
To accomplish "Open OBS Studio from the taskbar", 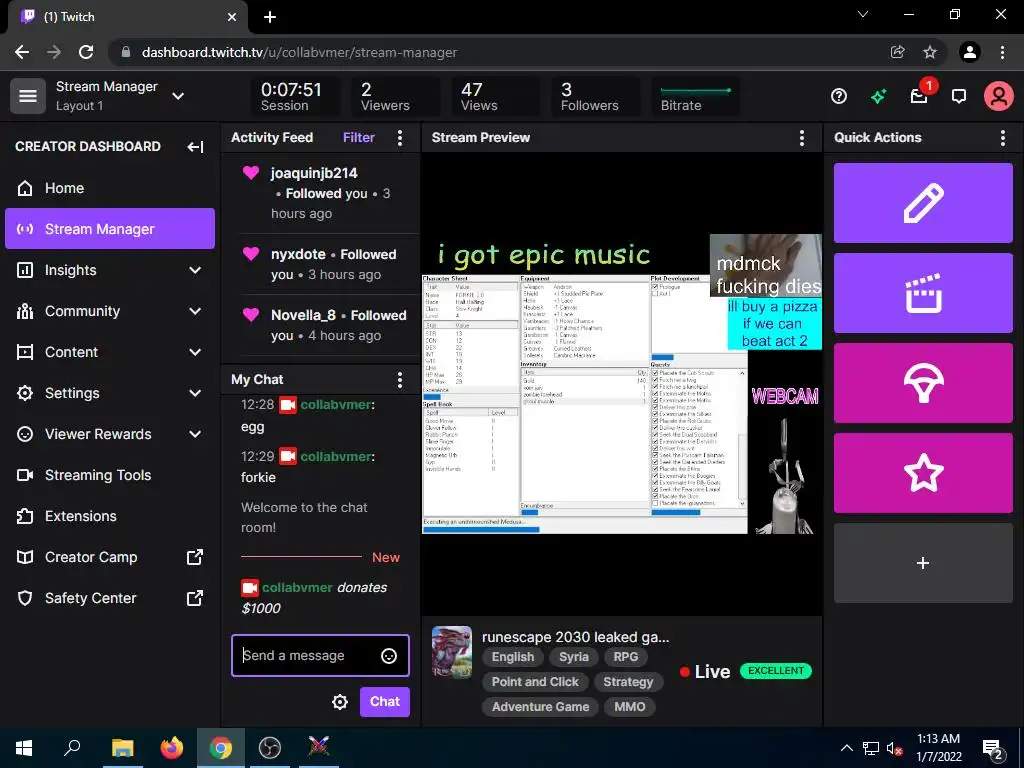I will click(270, 748).
